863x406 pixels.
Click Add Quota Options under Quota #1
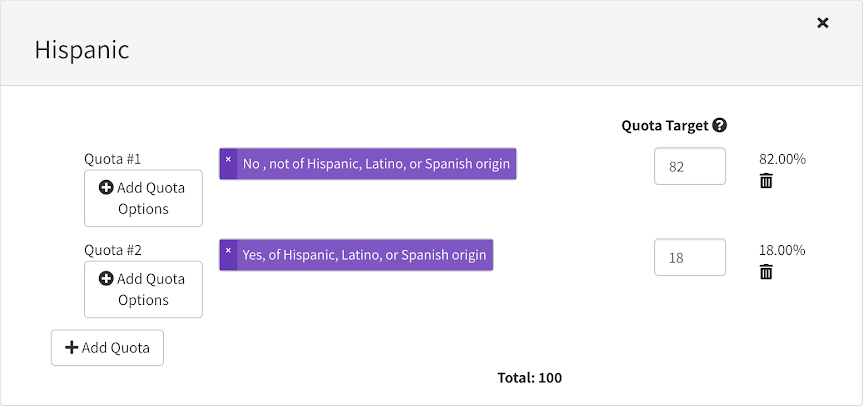click(x=143, y=198)
